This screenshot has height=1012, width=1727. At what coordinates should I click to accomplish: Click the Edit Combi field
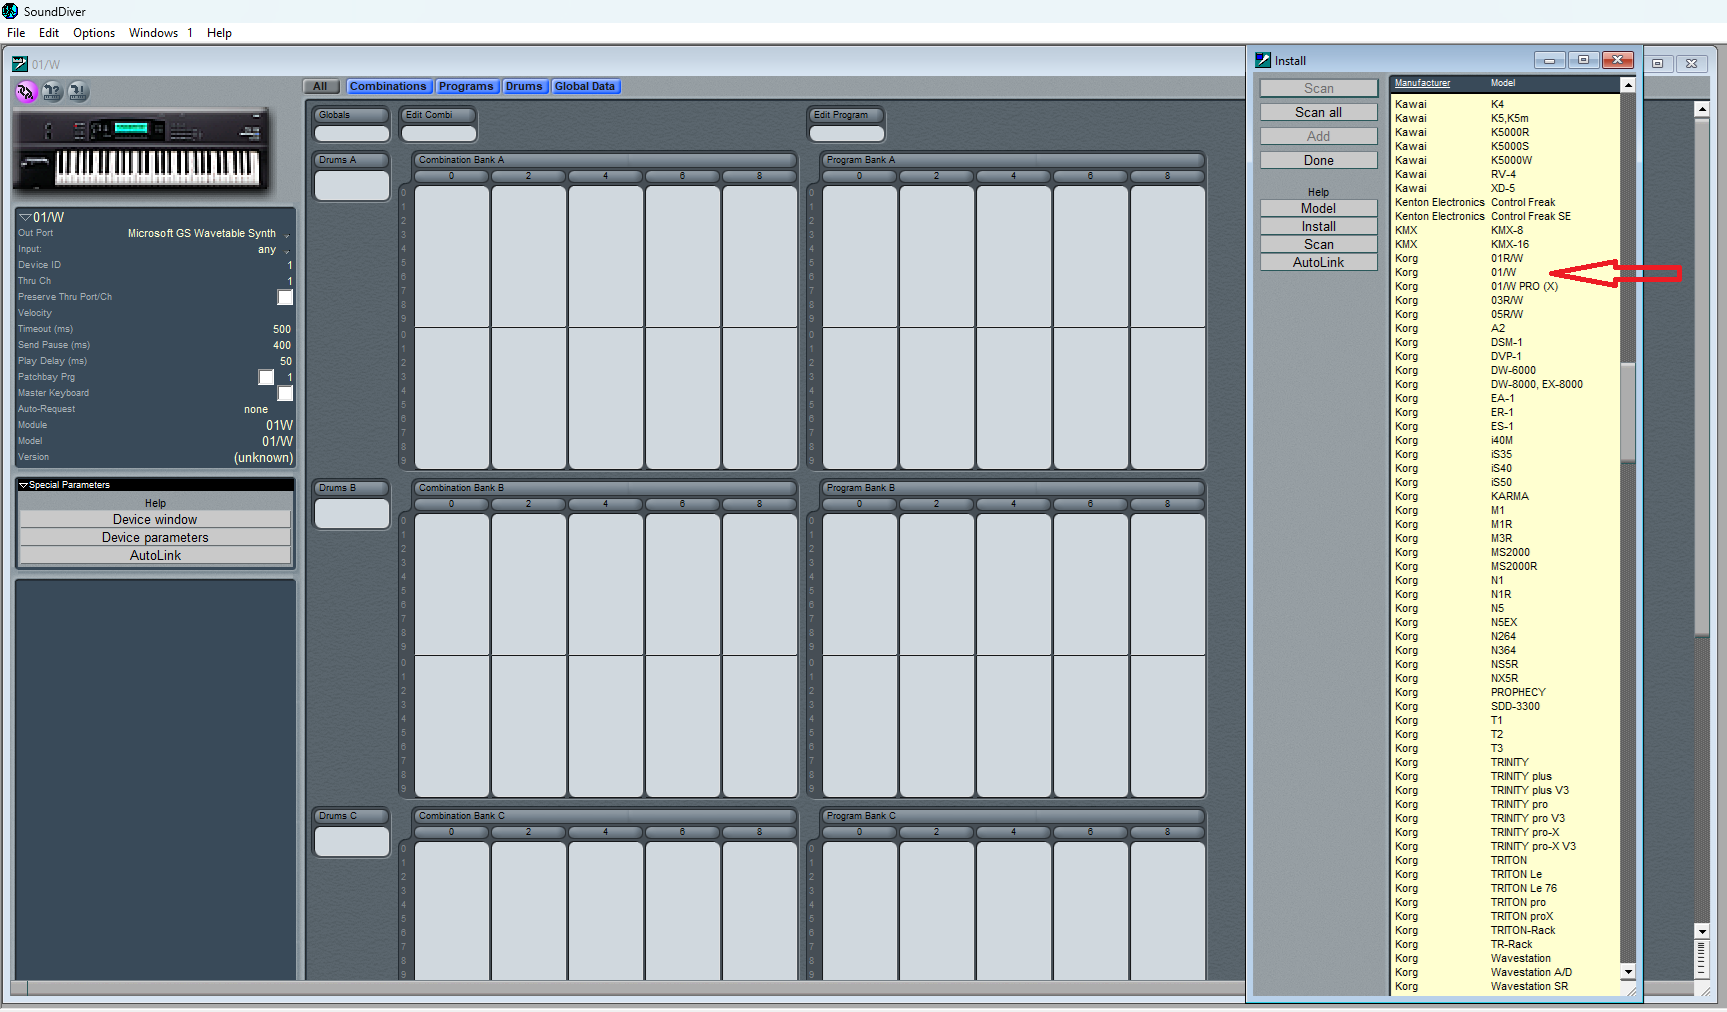coord(439,133)
